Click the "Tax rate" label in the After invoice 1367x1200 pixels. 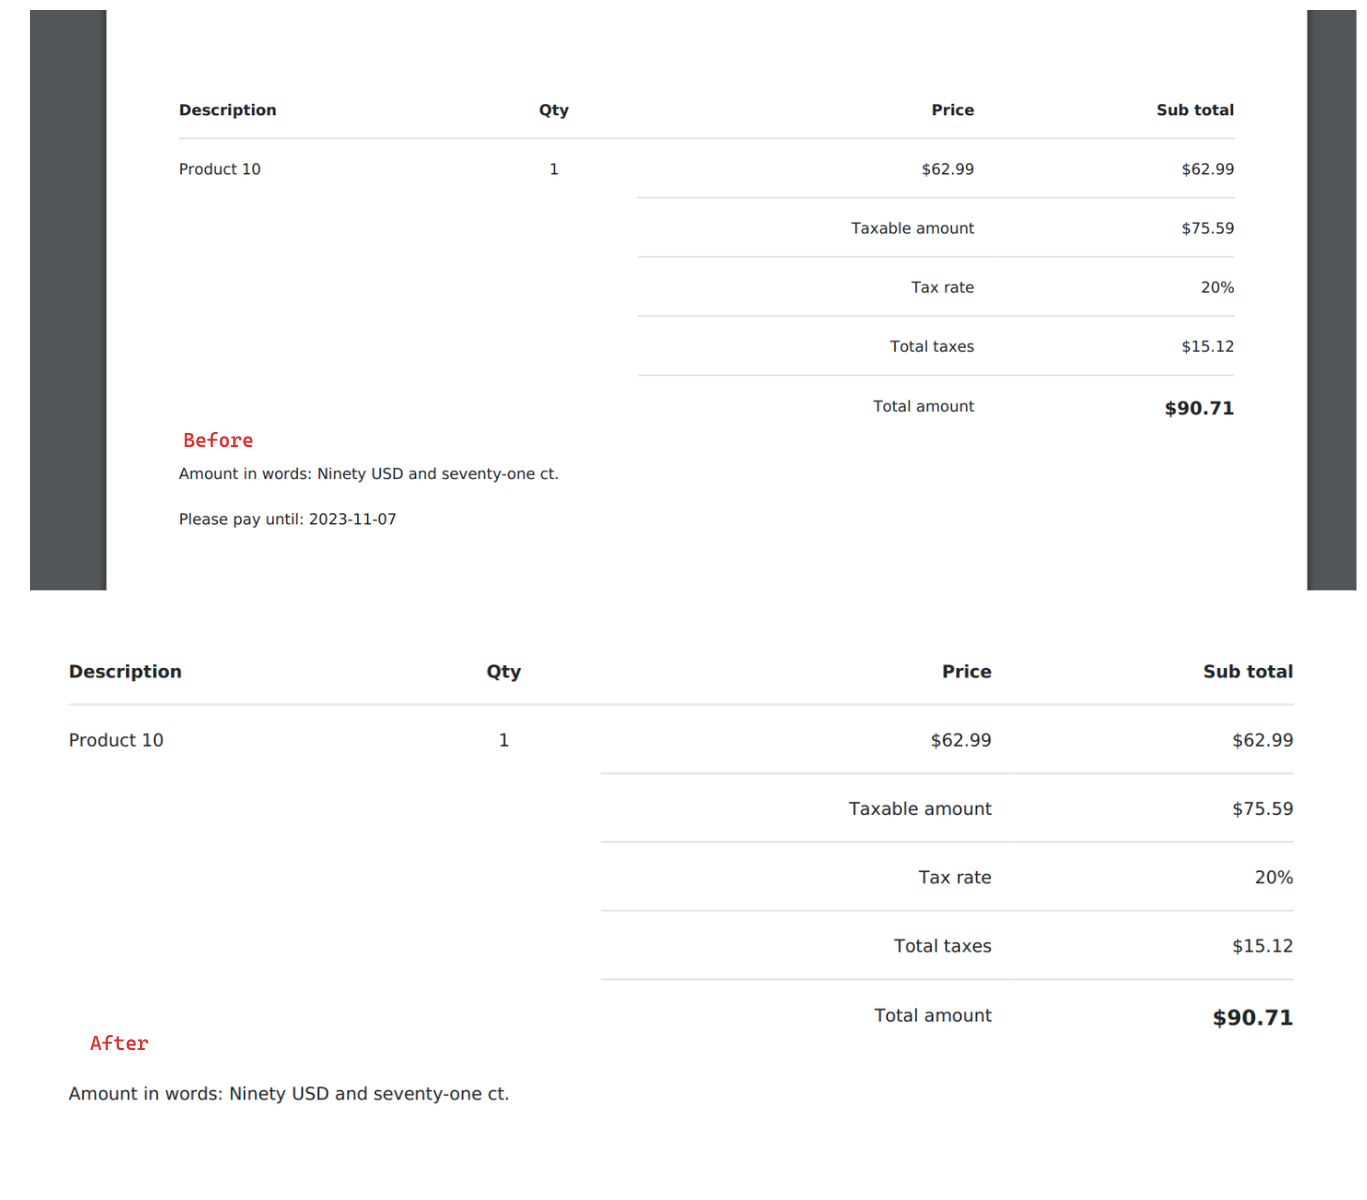(x=954, y=878)
